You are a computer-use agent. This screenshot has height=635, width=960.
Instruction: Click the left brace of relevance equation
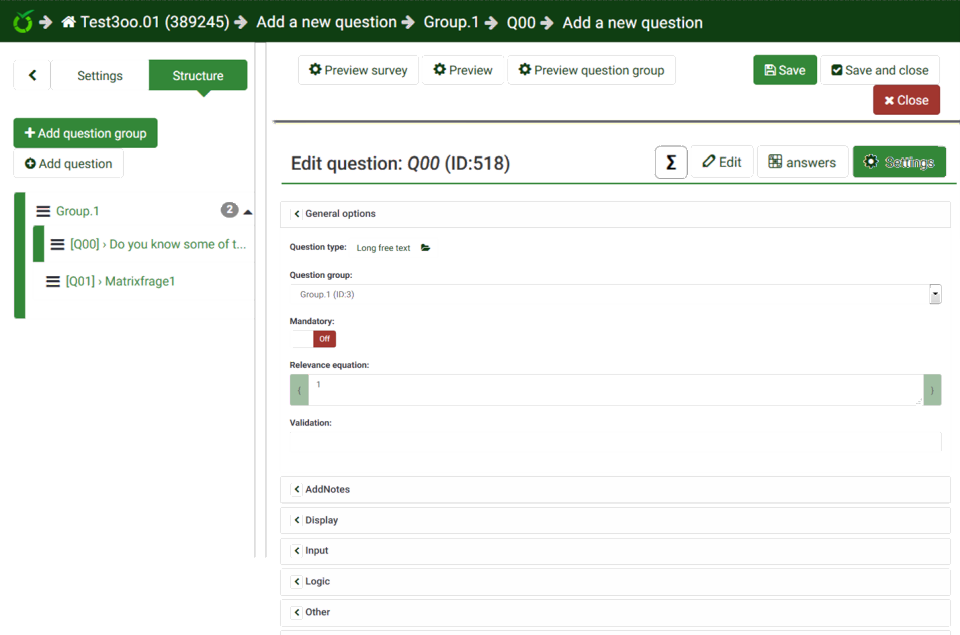[x=299, y=390]
